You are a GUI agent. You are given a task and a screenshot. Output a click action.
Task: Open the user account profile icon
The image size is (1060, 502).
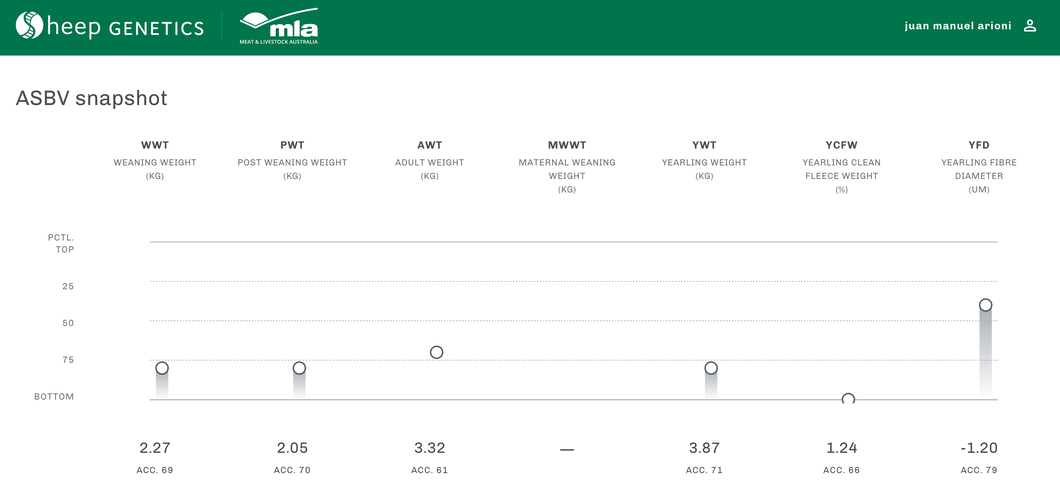tap(1030, 26)
